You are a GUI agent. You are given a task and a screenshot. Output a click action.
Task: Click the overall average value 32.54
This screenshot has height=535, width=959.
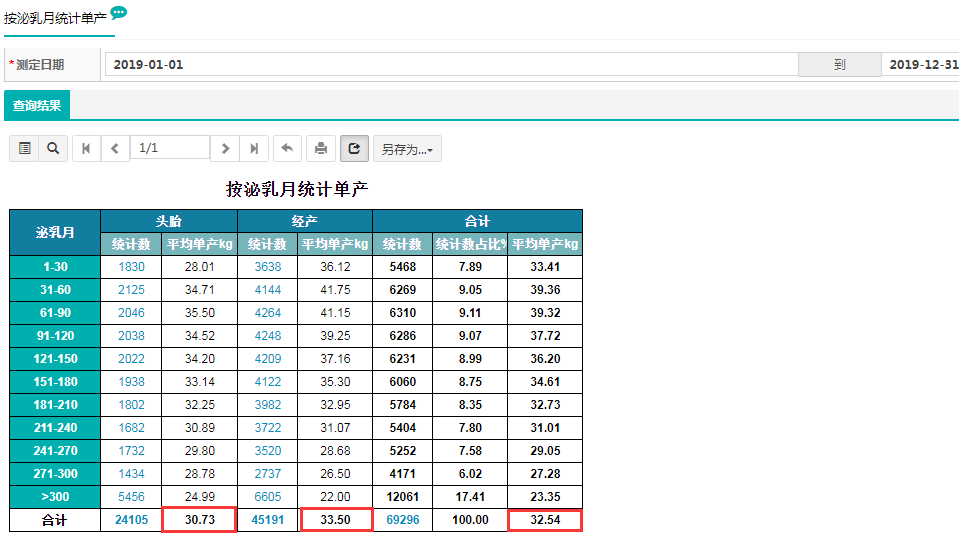pos(545,520)
